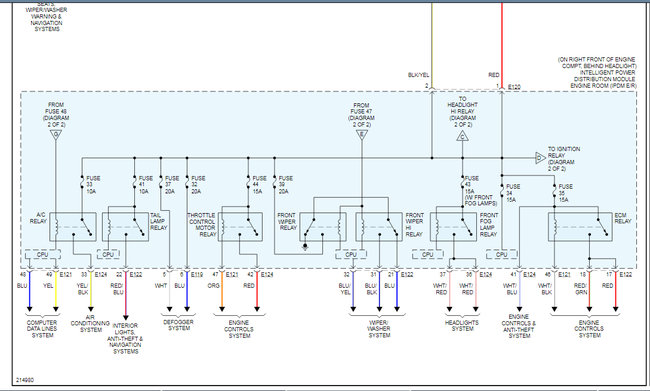Select the RED/GRN wire label at pin 18
Viewport: 650px width, 391px height.
(x=580, y=289)
